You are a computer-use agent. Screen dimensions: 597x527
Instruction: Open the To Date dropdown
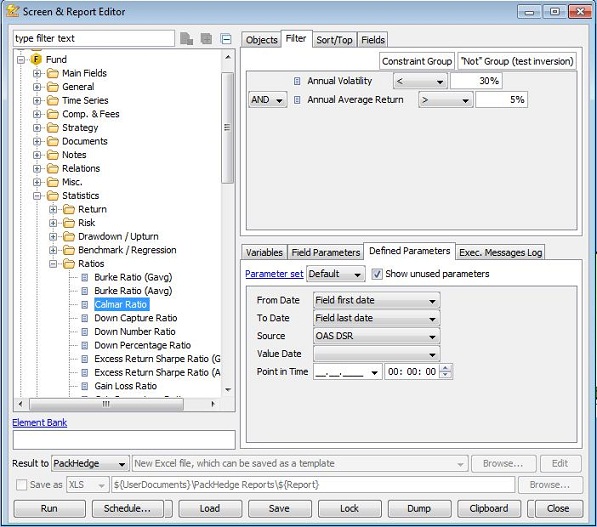[377, 318]
